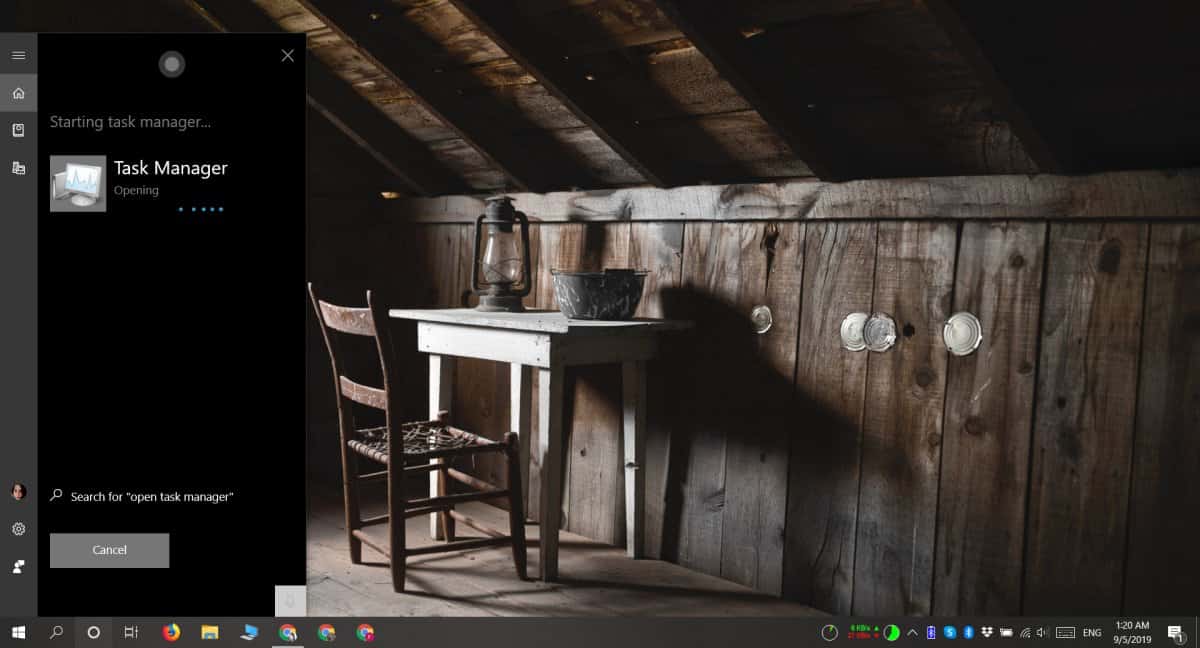Open the ENG language selector

tap(1093, 632)
